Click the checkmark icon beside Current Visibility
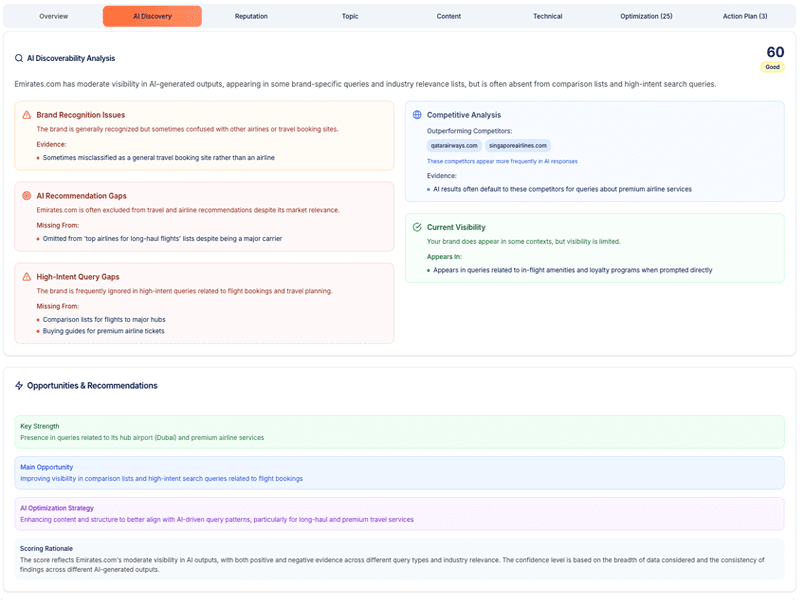The image size is (800, 600). coord(418,227)
